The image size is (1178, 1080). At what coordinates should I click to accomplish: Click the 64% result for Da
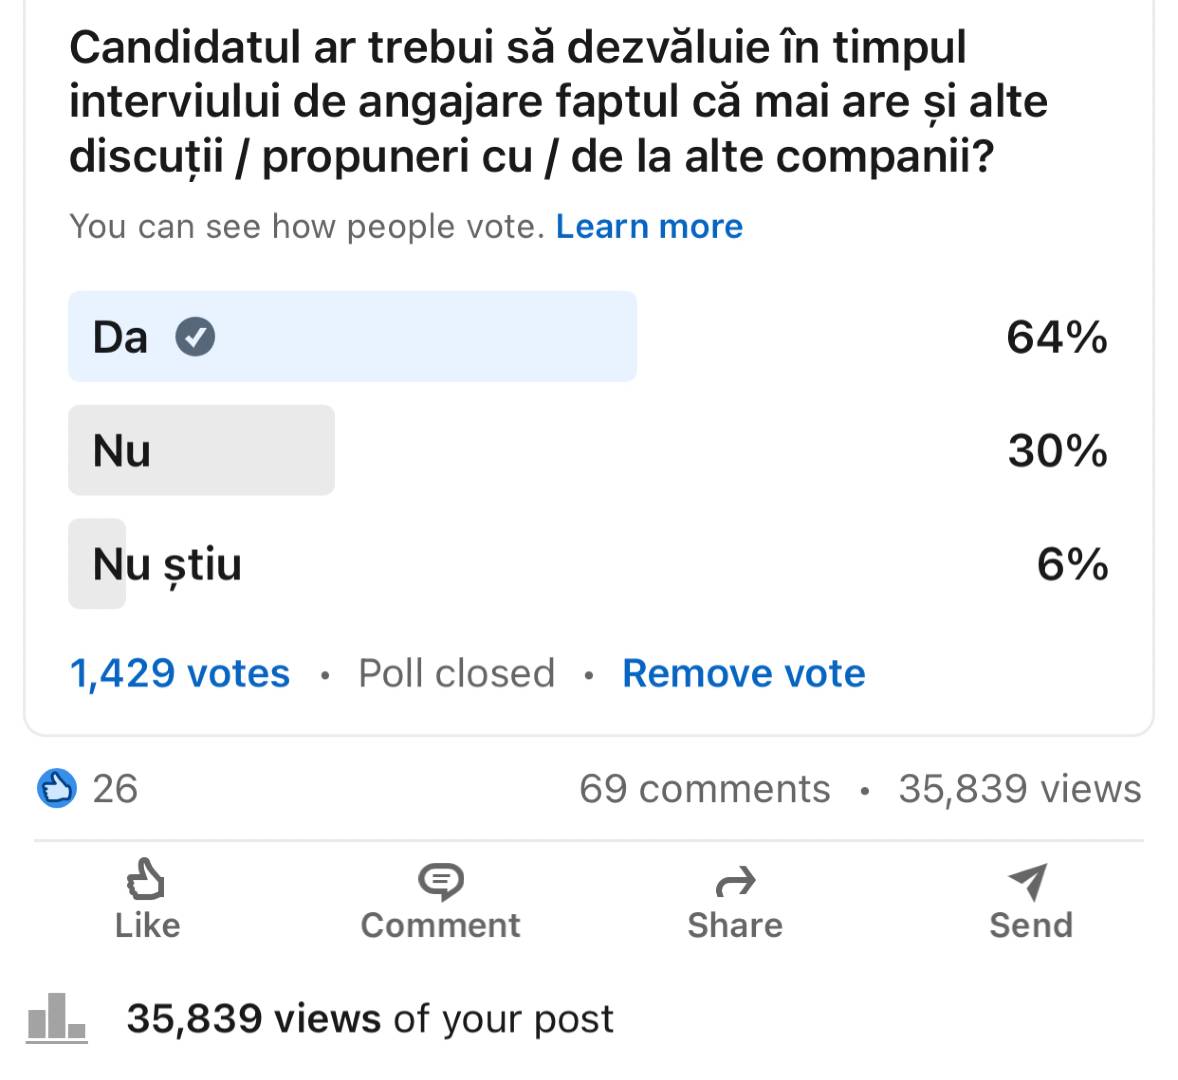point(1056,337)
